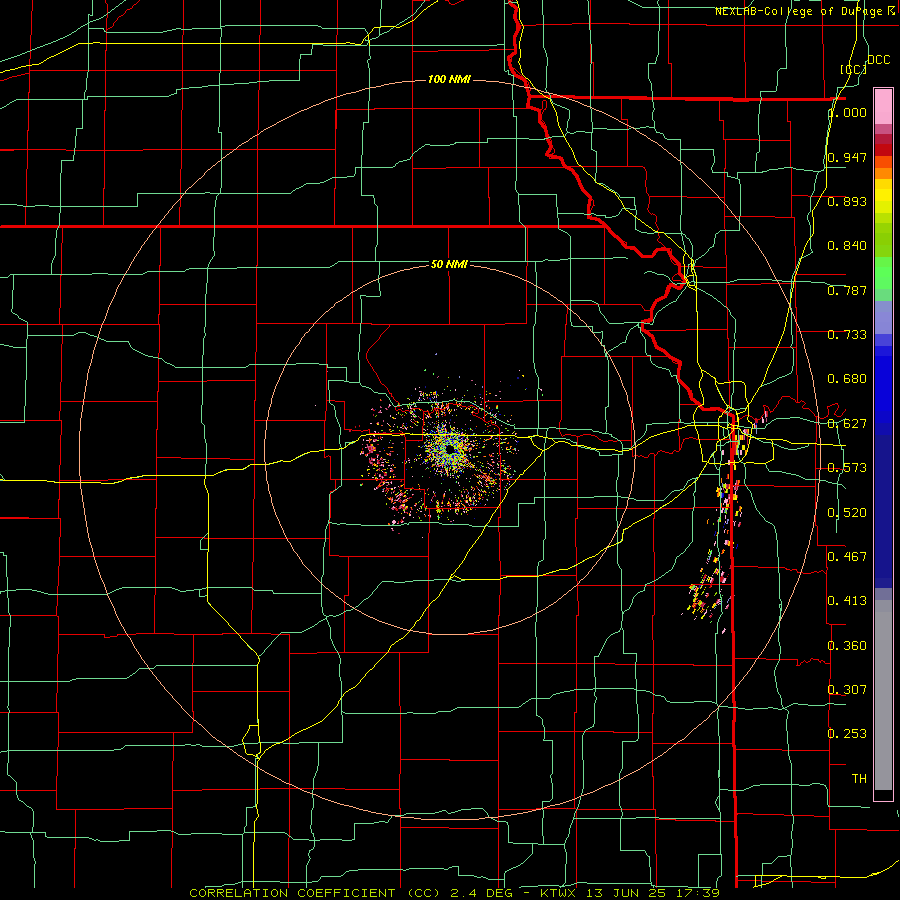Click the 0.893 scale value

coord(847,201)
